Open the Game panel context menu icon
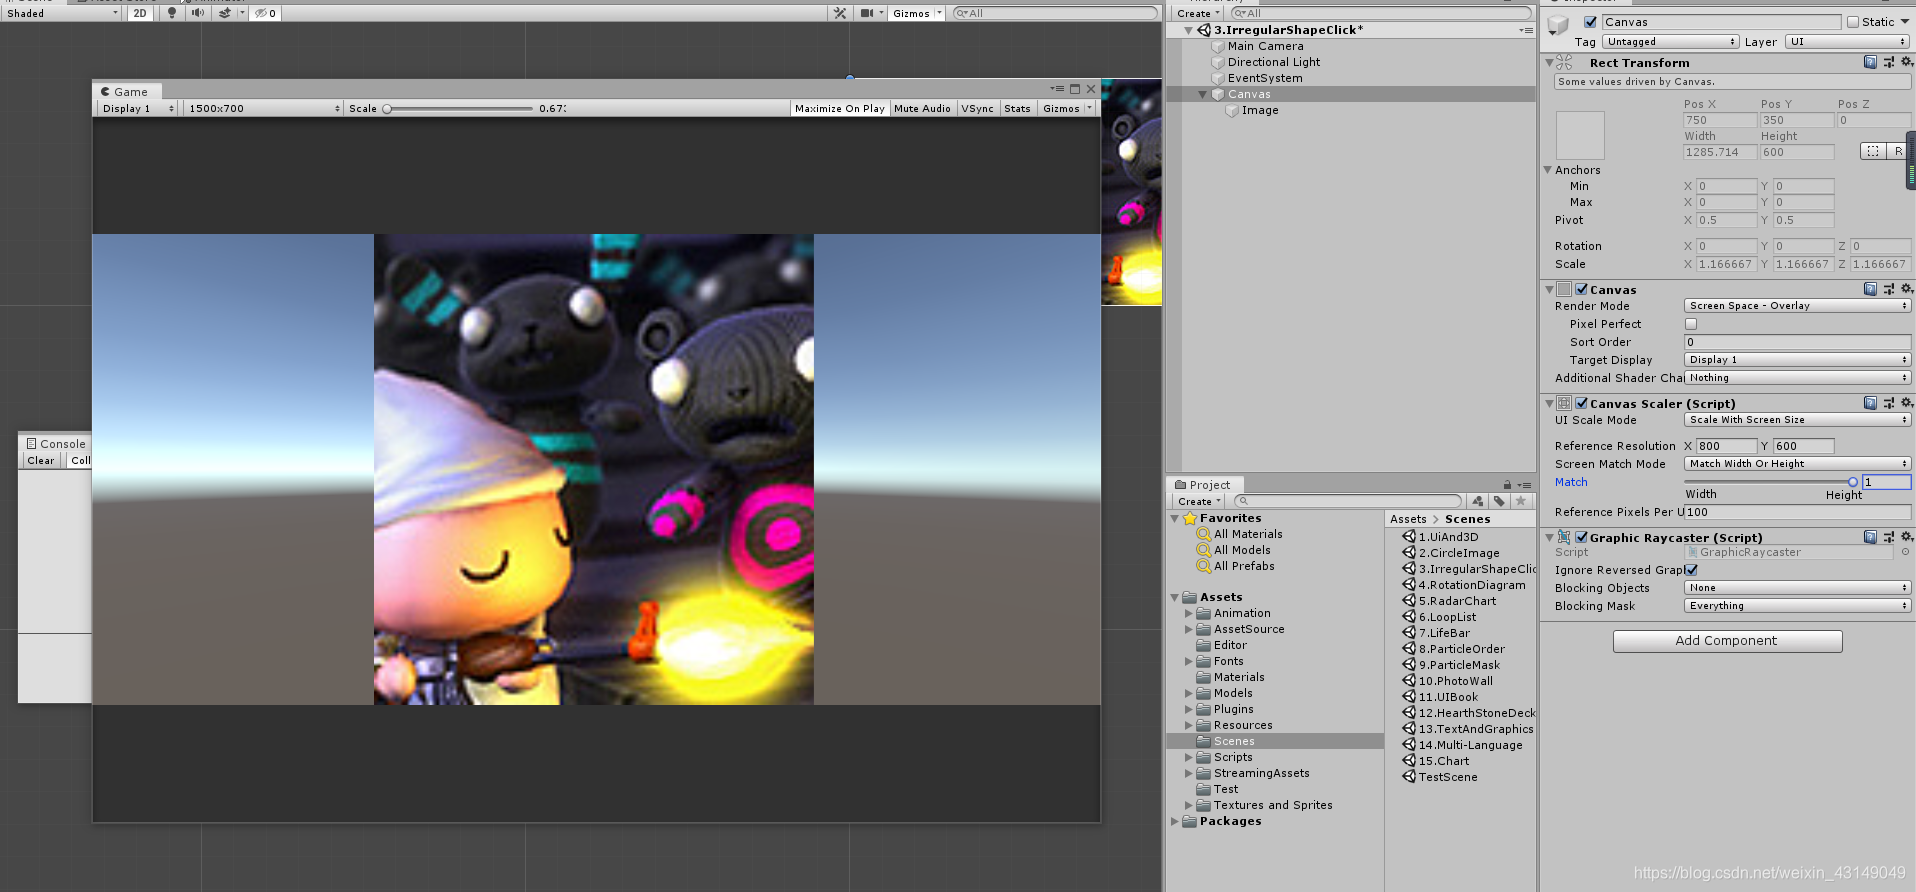Screen dimensions: 1916x892 click(x=1057, y=89)
